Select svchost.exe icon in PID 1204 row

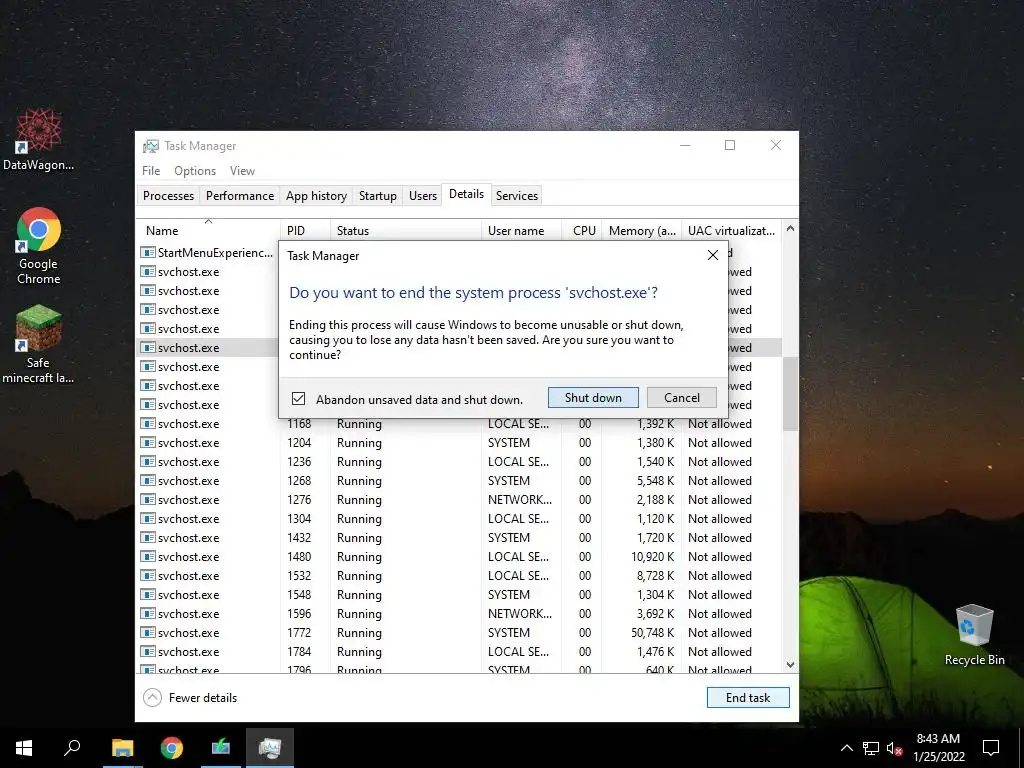tap(148, 443)
